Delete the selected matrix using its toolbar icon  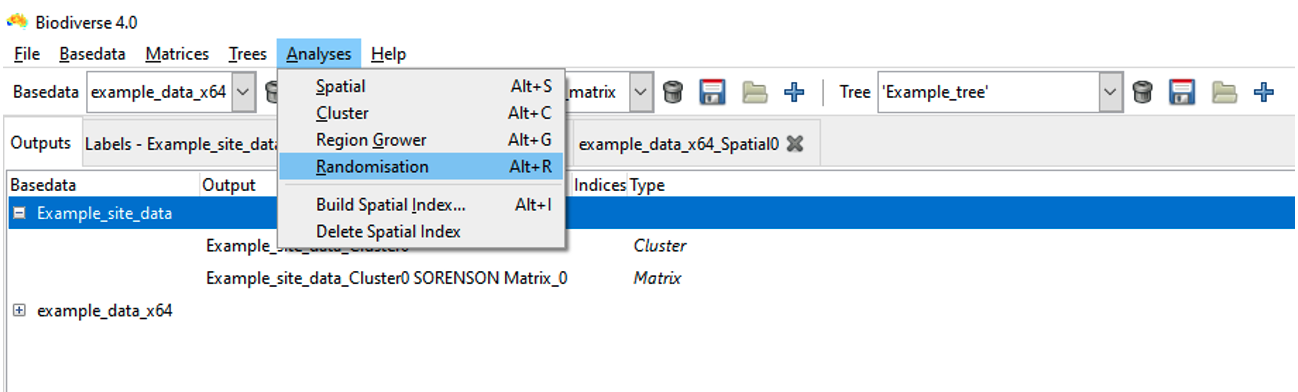point(673,92)
